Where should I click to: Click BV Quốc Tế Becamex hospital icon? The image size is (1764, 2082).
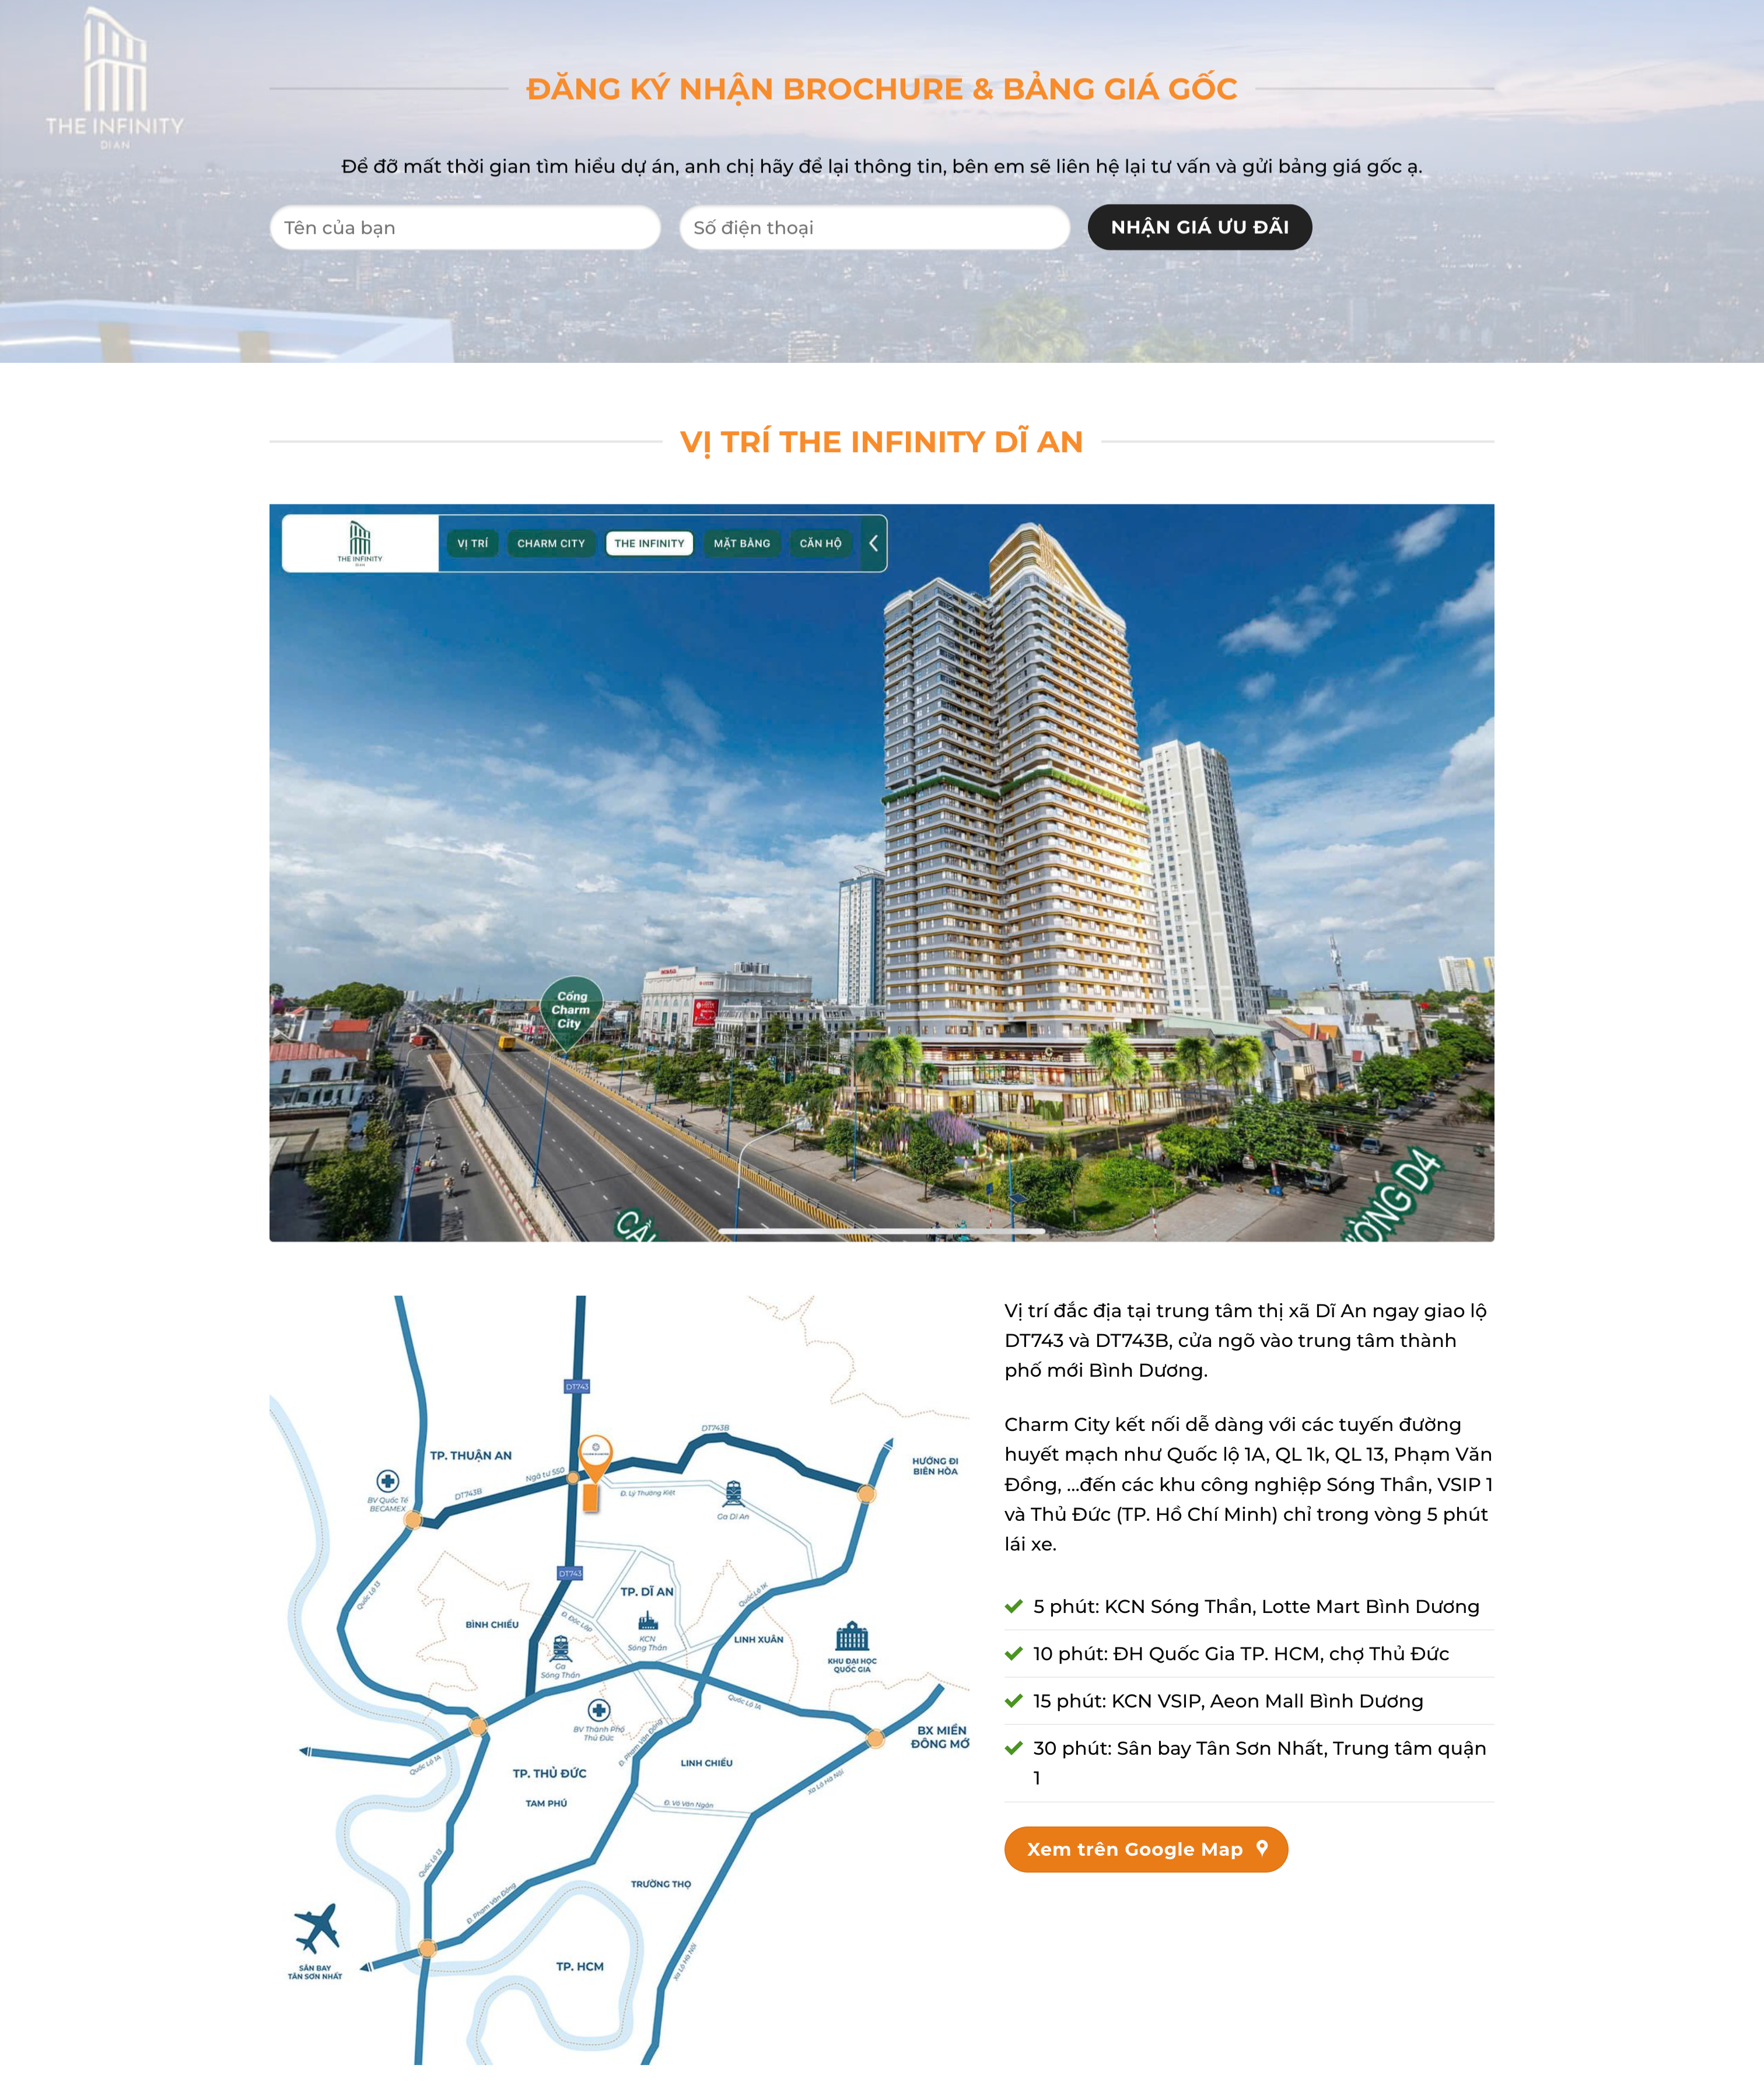(x=388, y=1481)
